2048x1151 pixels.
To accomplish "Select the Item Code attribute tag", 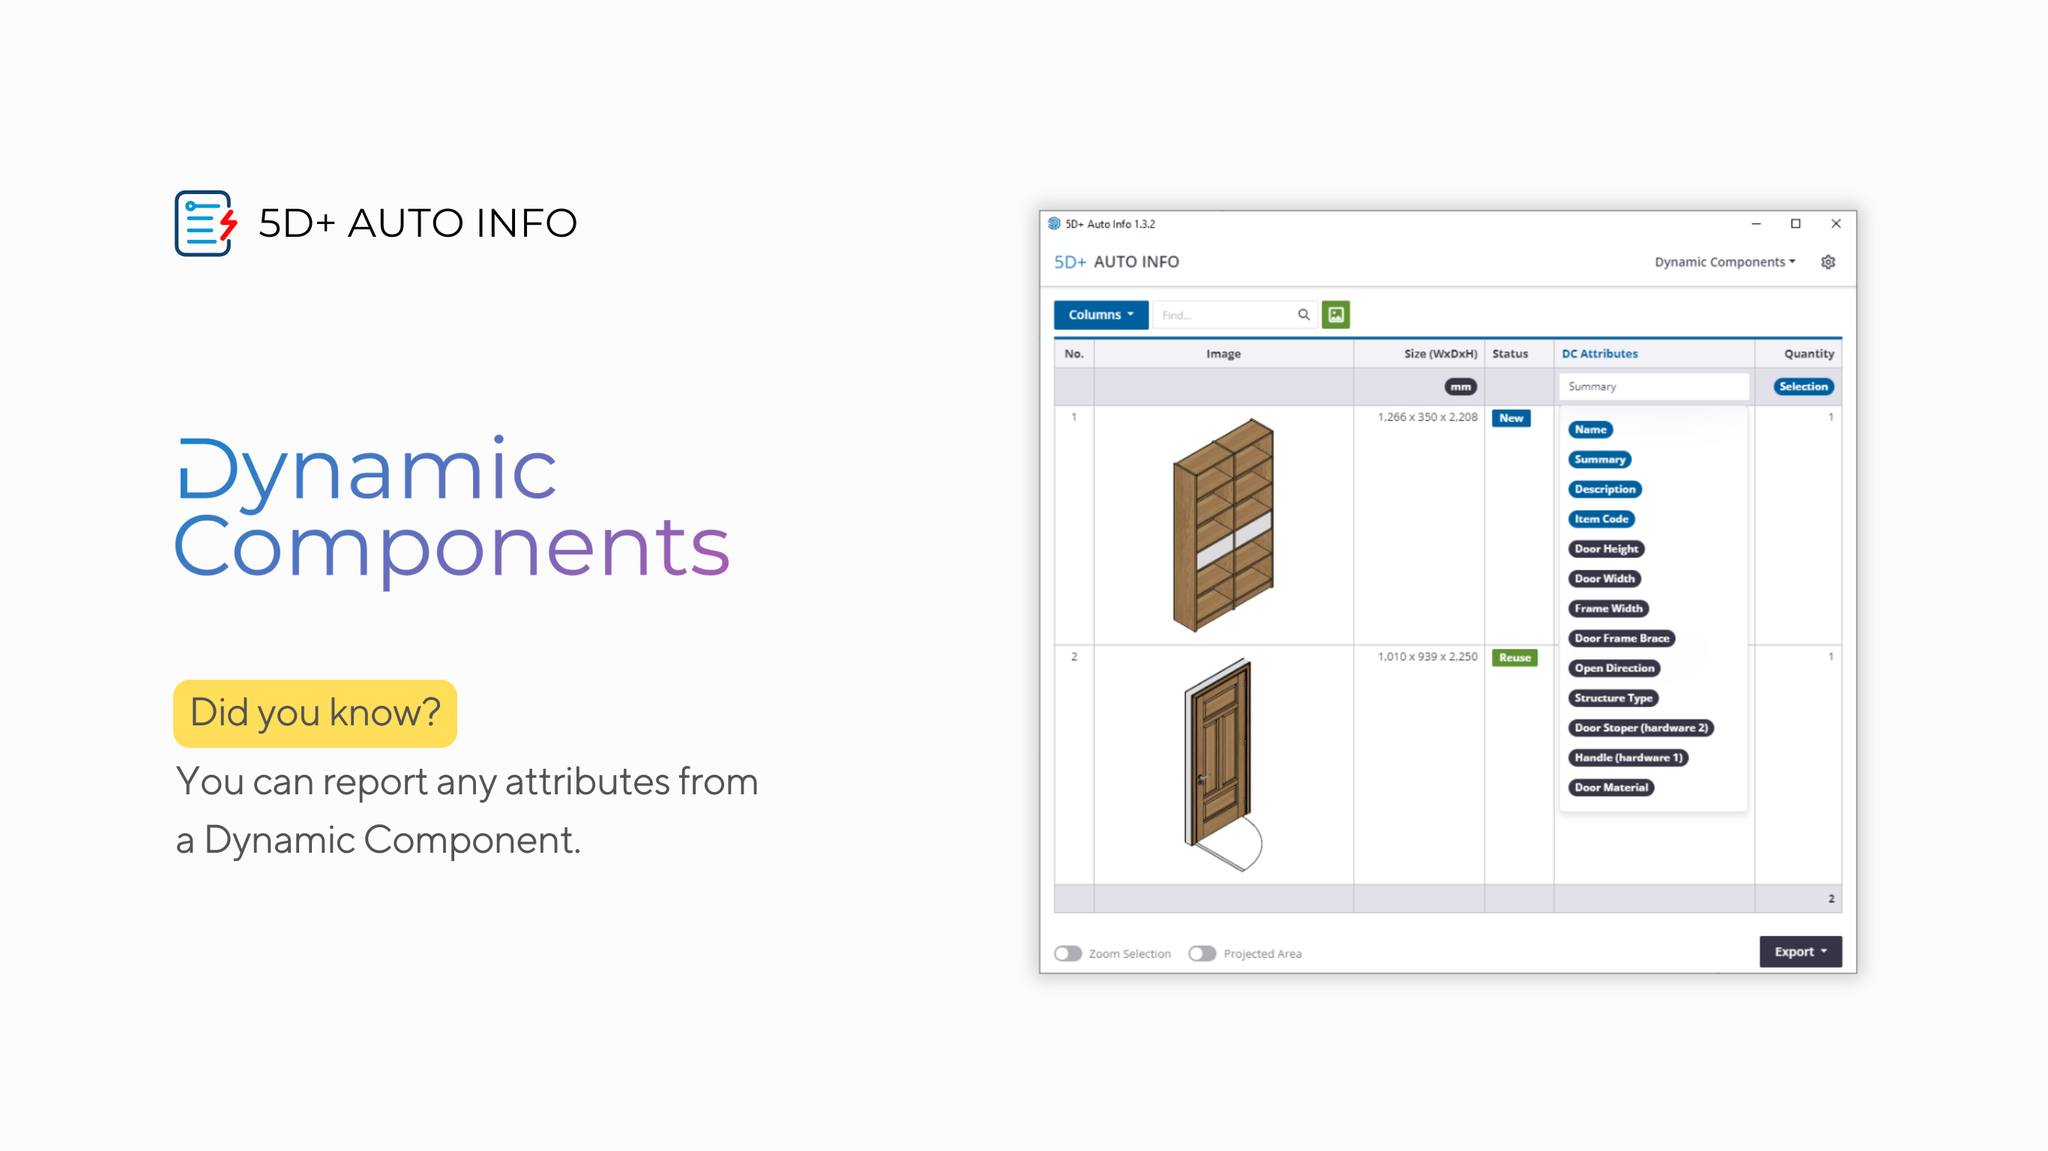I will pyautogui.click(x=1601, y=519).
